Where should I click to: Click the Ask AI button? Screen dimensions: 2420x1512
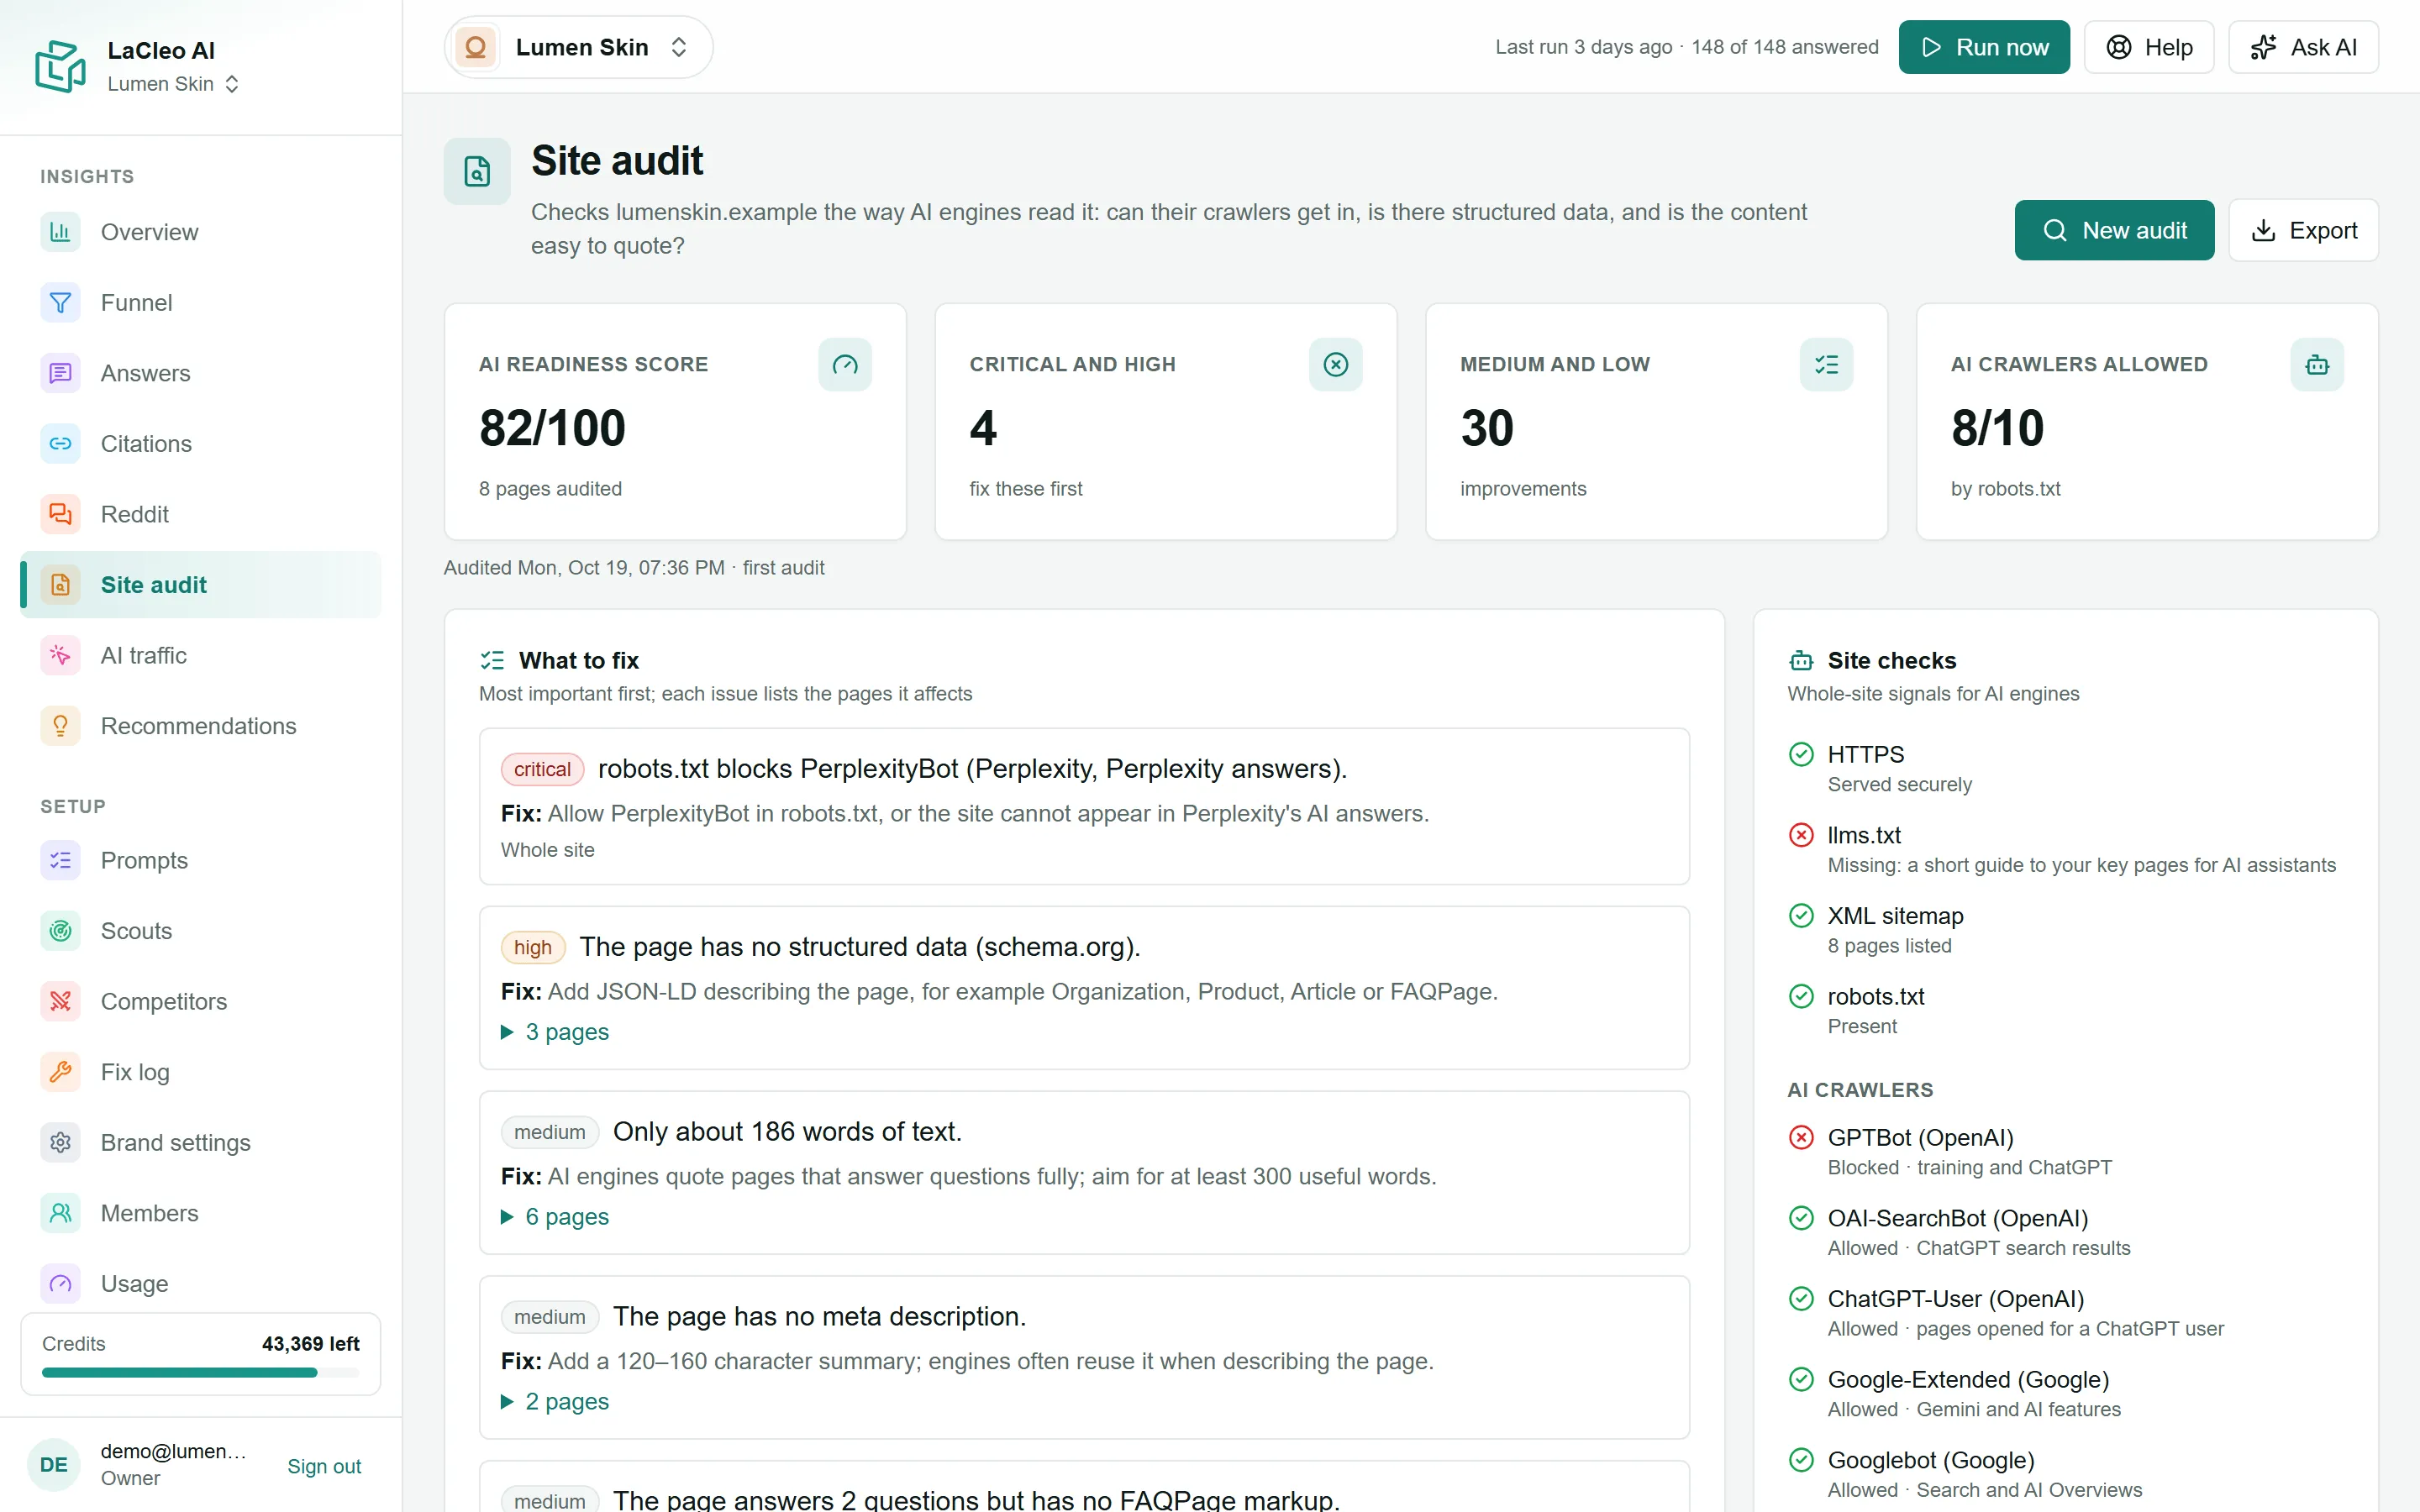[2303, 47]
